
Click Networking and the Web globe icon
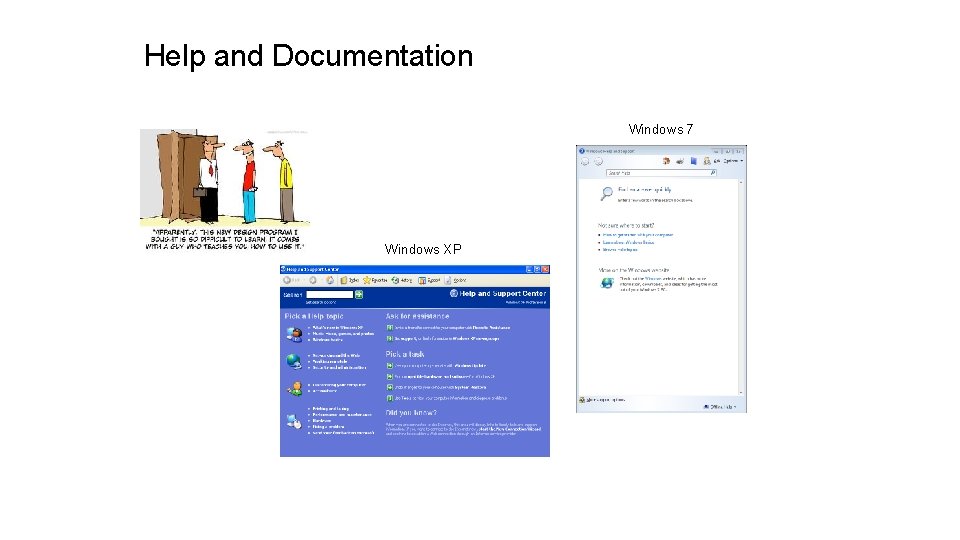[x=294, y=361]
